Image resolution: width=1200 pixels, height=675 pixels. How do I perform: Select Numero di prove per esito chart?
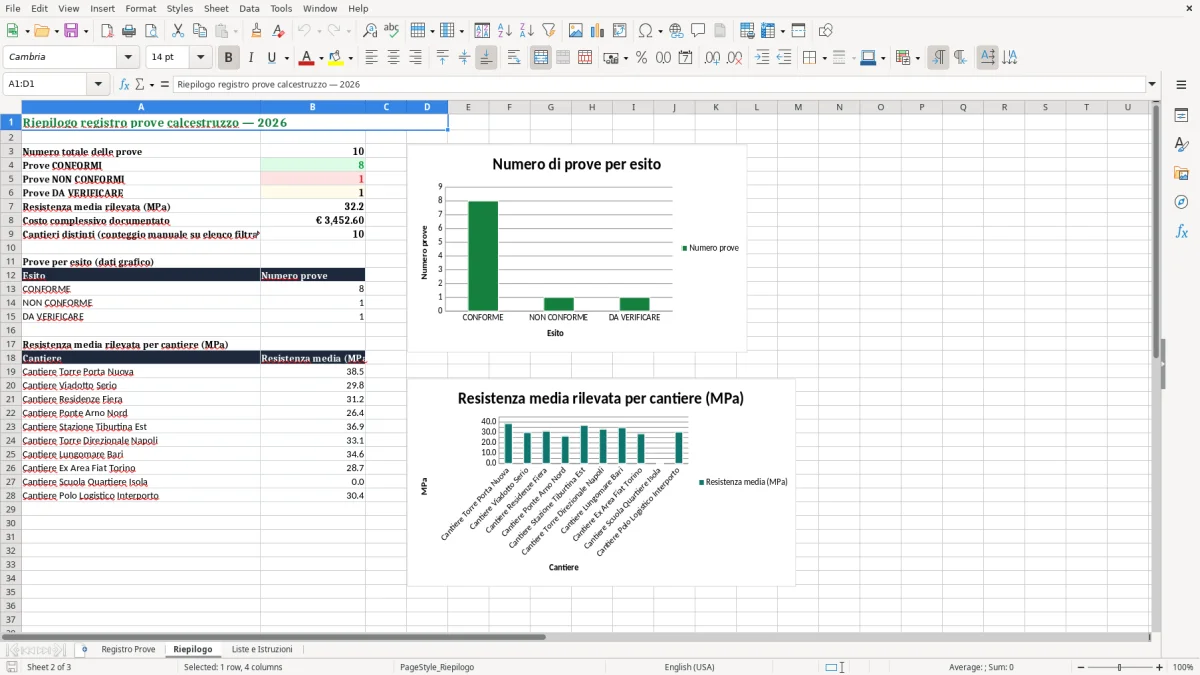(x=576, y=248)
